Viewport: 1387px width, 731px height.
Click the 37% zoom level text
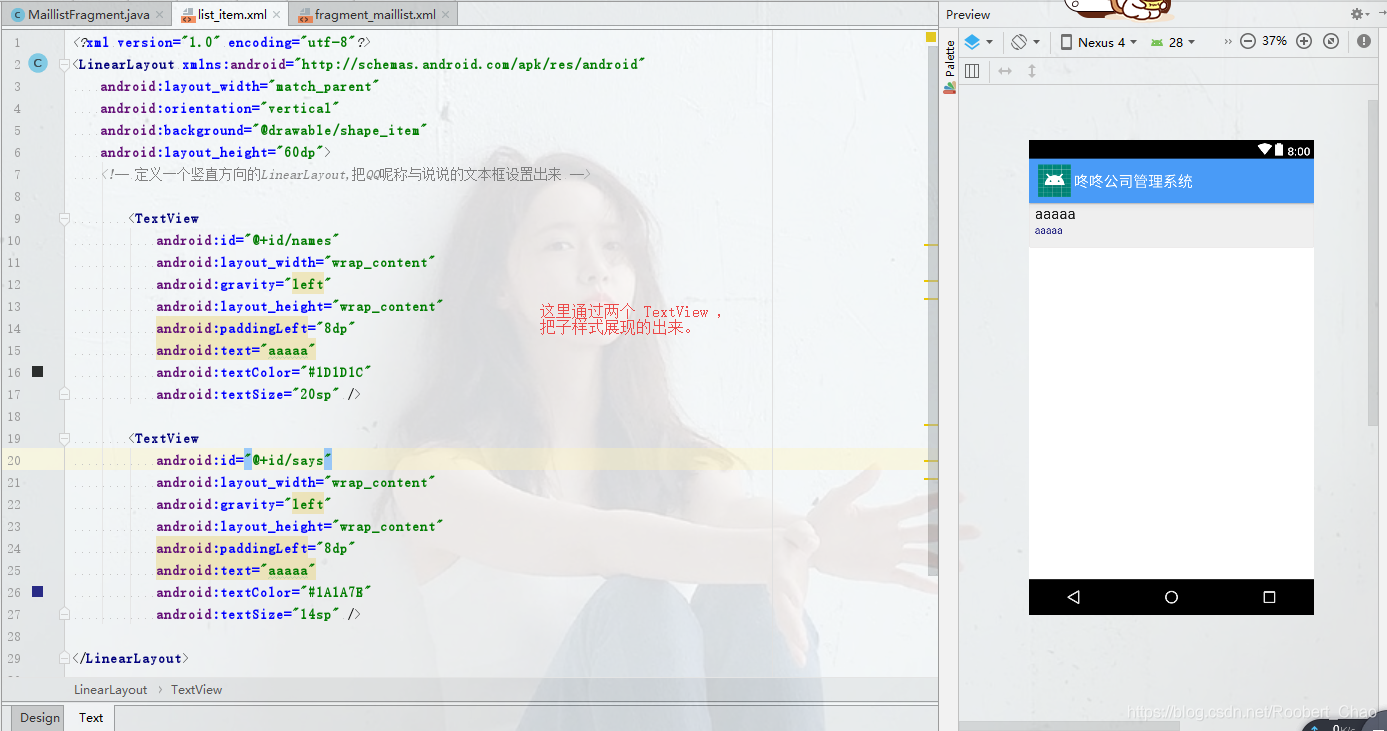click(x=1275, y=41)
